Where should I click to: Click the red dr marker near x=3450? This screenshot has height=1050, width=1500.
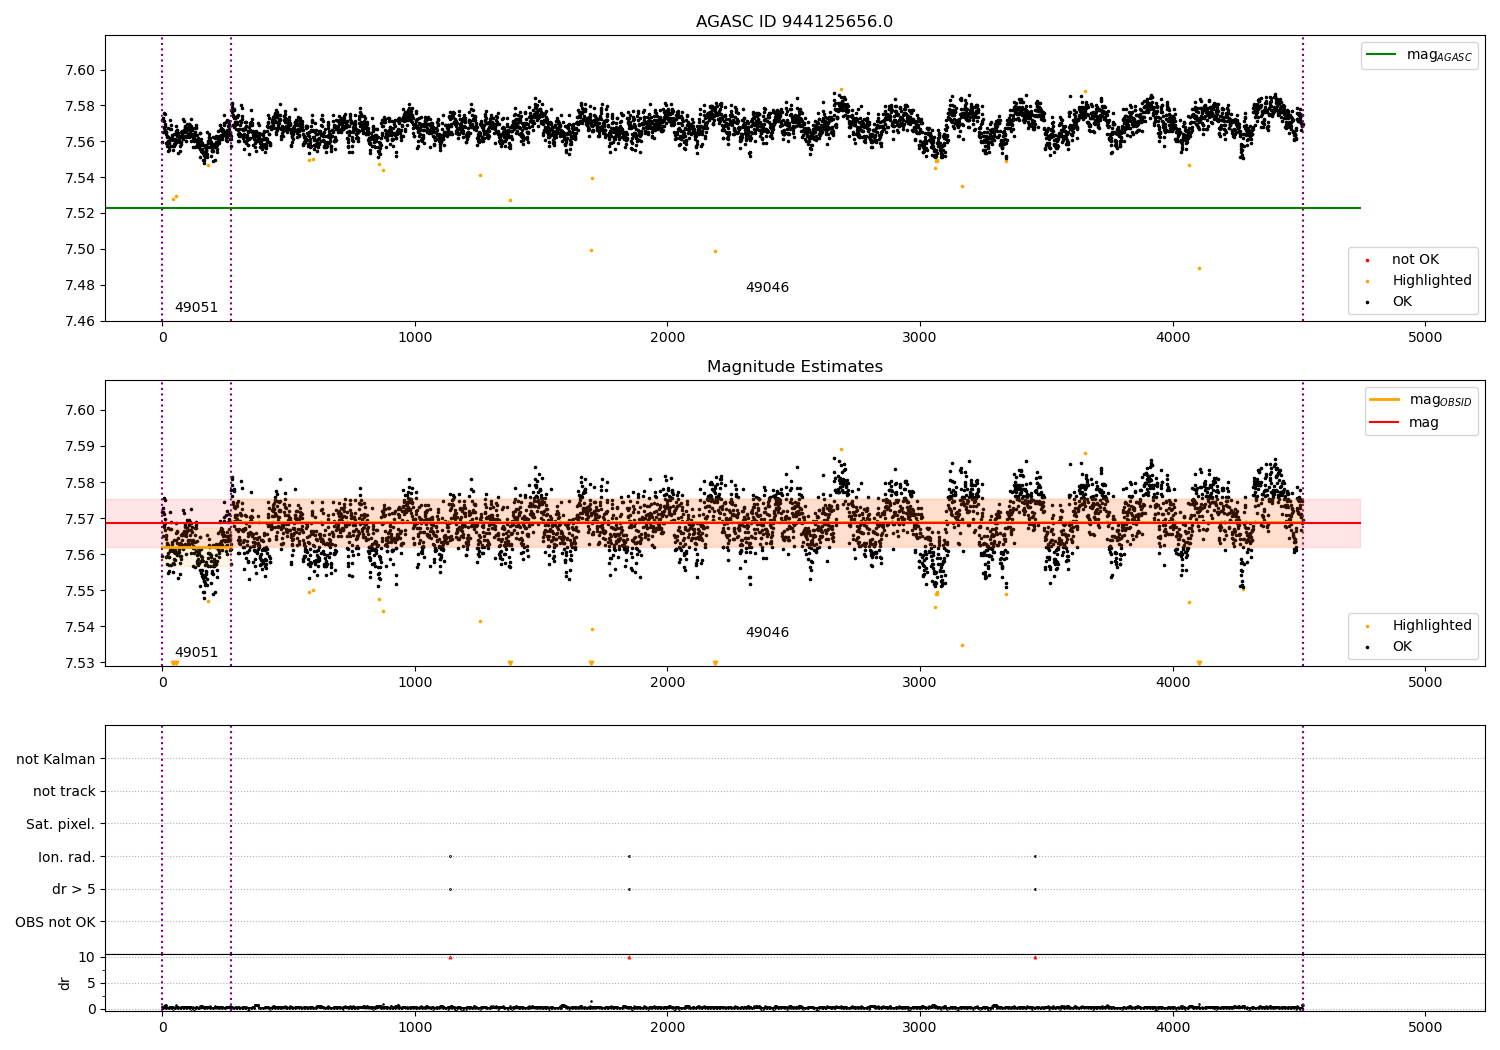[x=1035, y=958]
